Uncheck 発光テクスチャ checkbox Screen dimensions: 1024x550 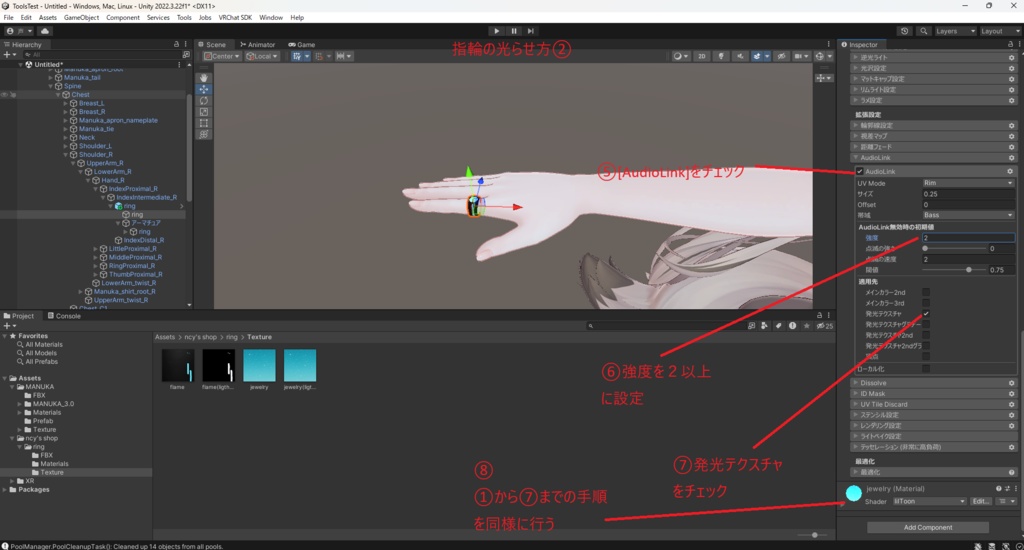point(925,314)
